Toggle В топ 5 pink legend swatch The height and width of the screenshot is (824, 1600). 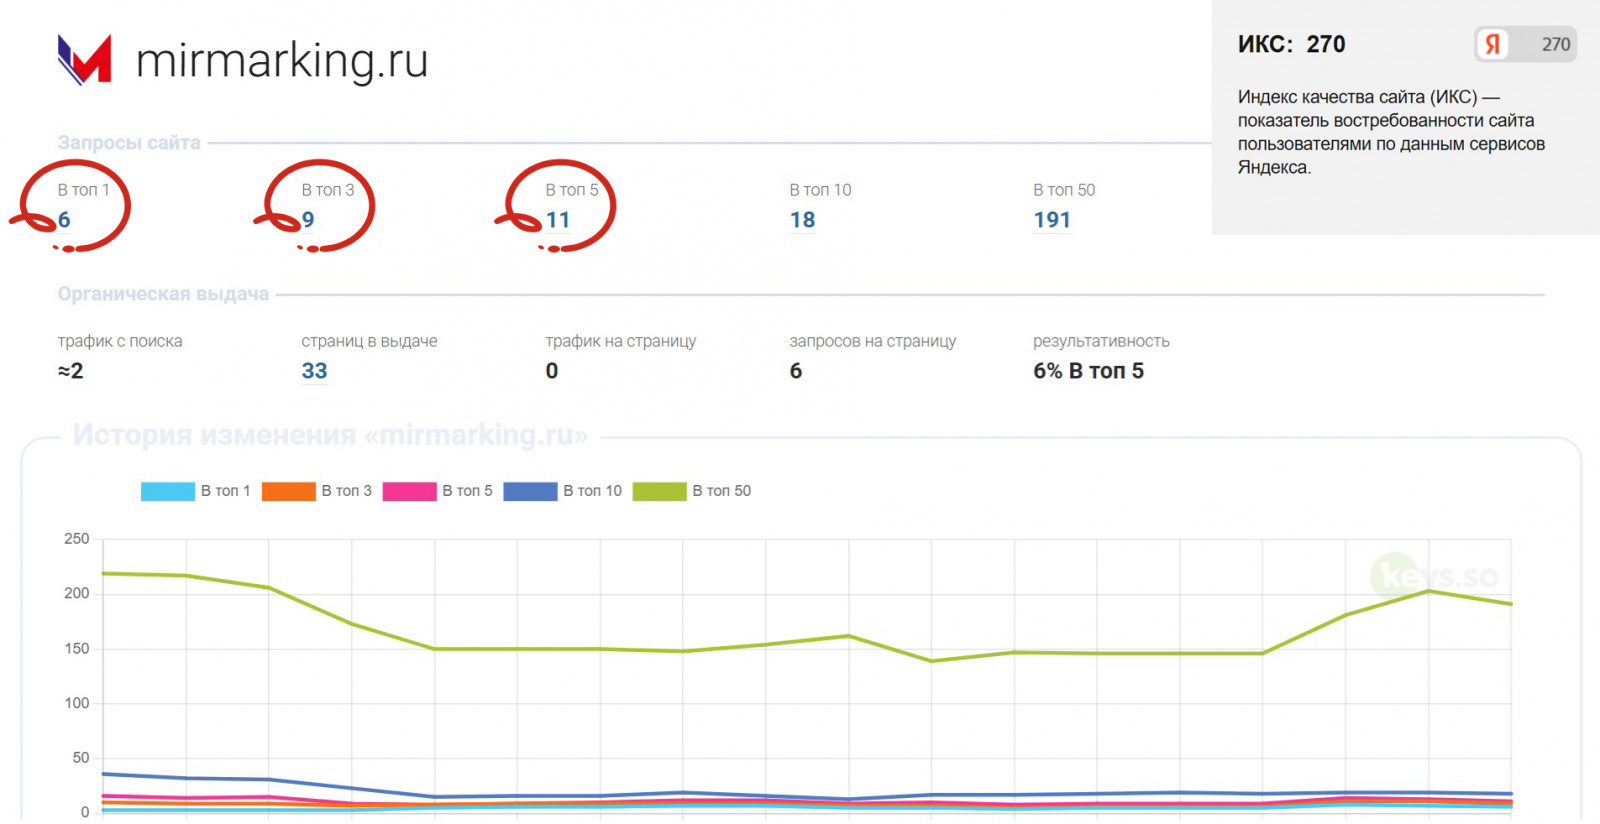coord(410,491)
